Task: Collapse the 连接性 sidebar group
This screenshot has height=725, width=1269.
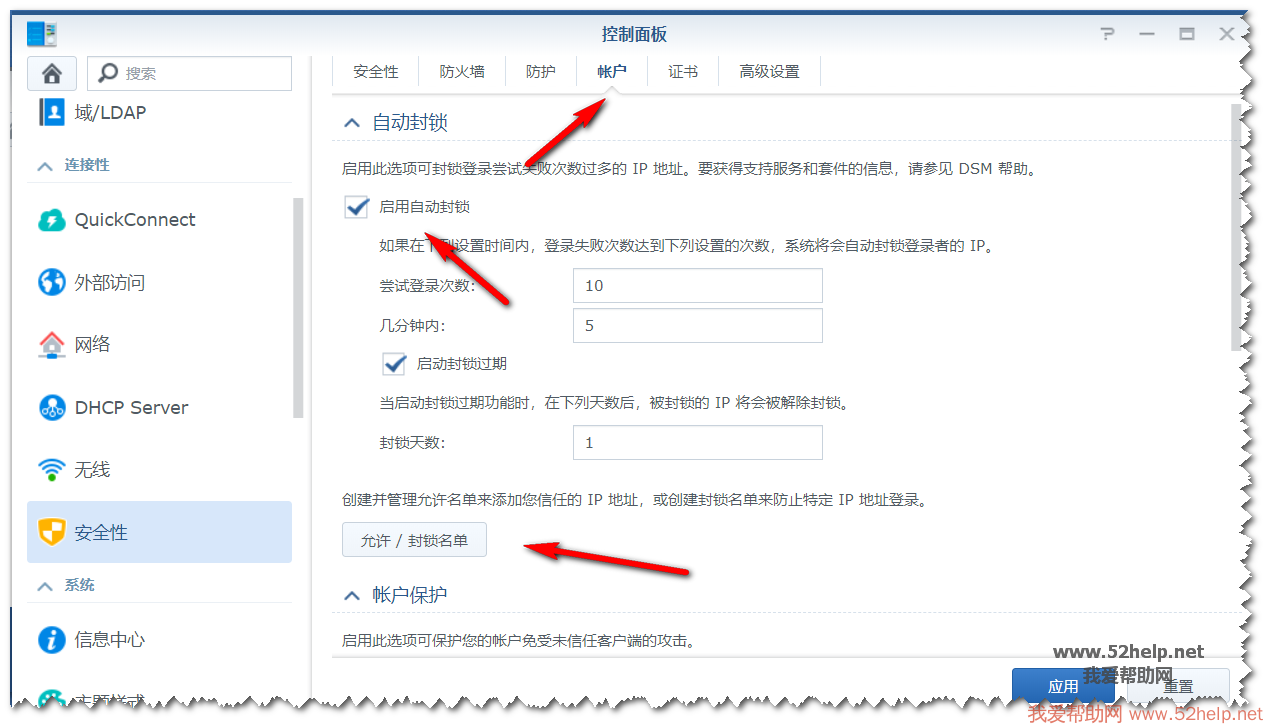Action: click(45, 166)
